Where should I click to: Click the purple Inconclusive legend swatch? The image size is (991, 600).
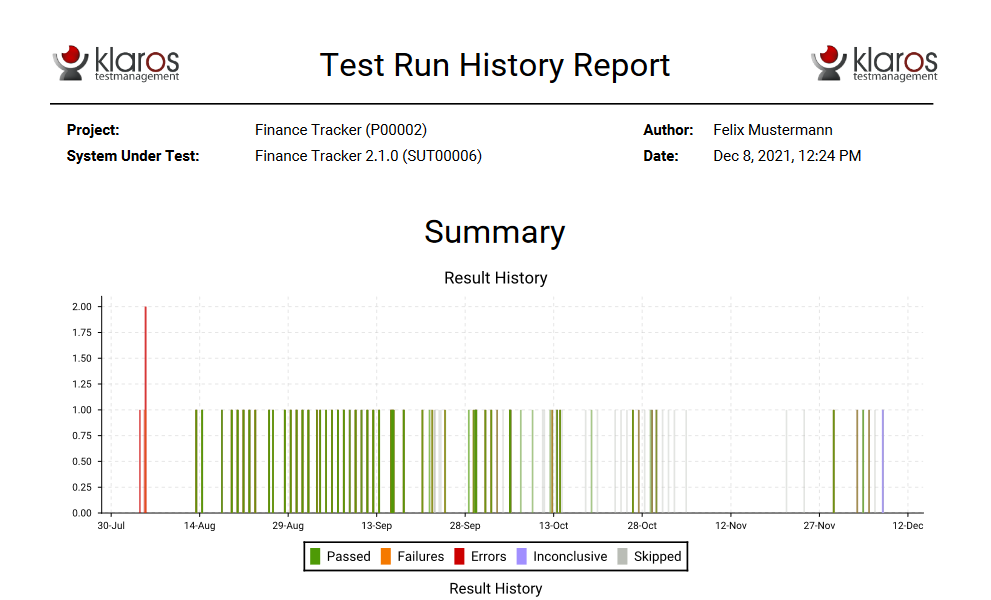tap(520, 556)
